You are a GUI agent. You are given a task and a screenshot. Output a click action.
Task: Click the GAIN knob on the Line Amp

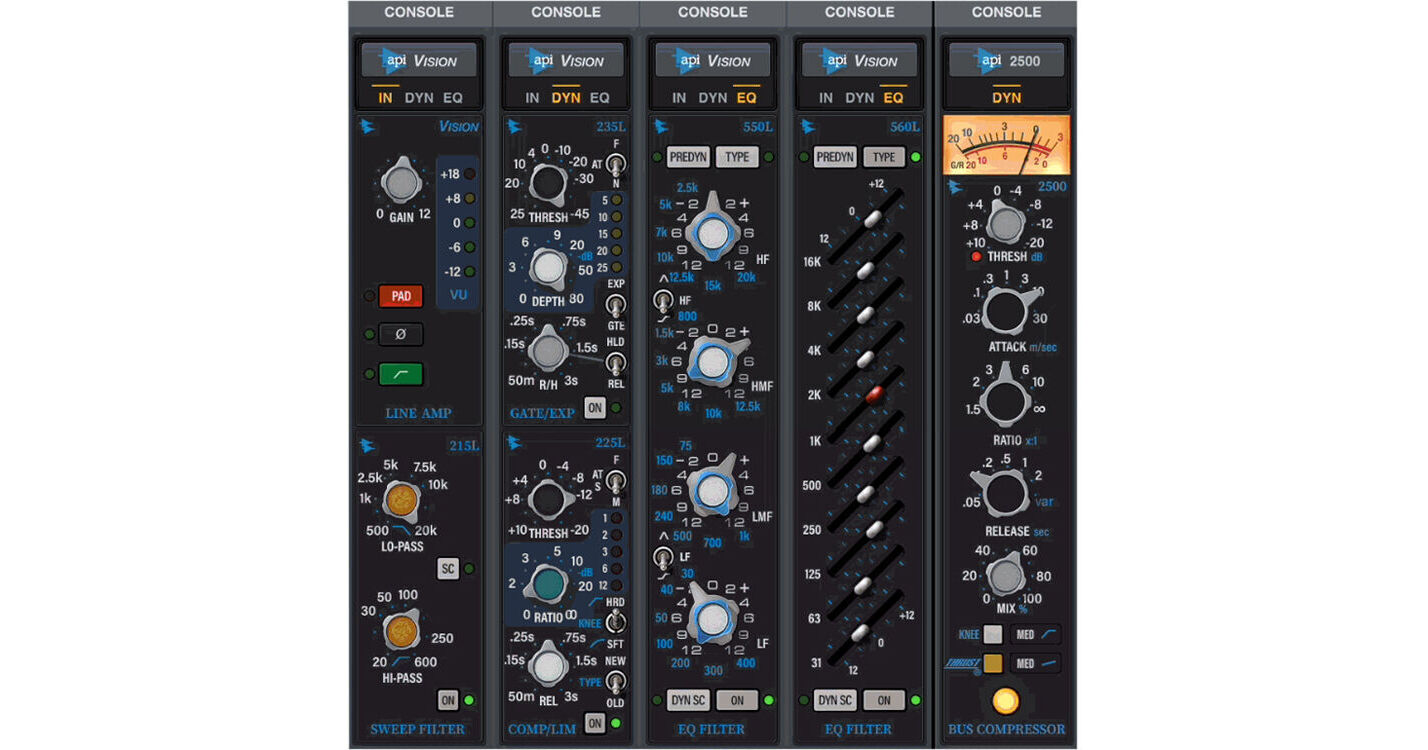[x=400, y=183]
